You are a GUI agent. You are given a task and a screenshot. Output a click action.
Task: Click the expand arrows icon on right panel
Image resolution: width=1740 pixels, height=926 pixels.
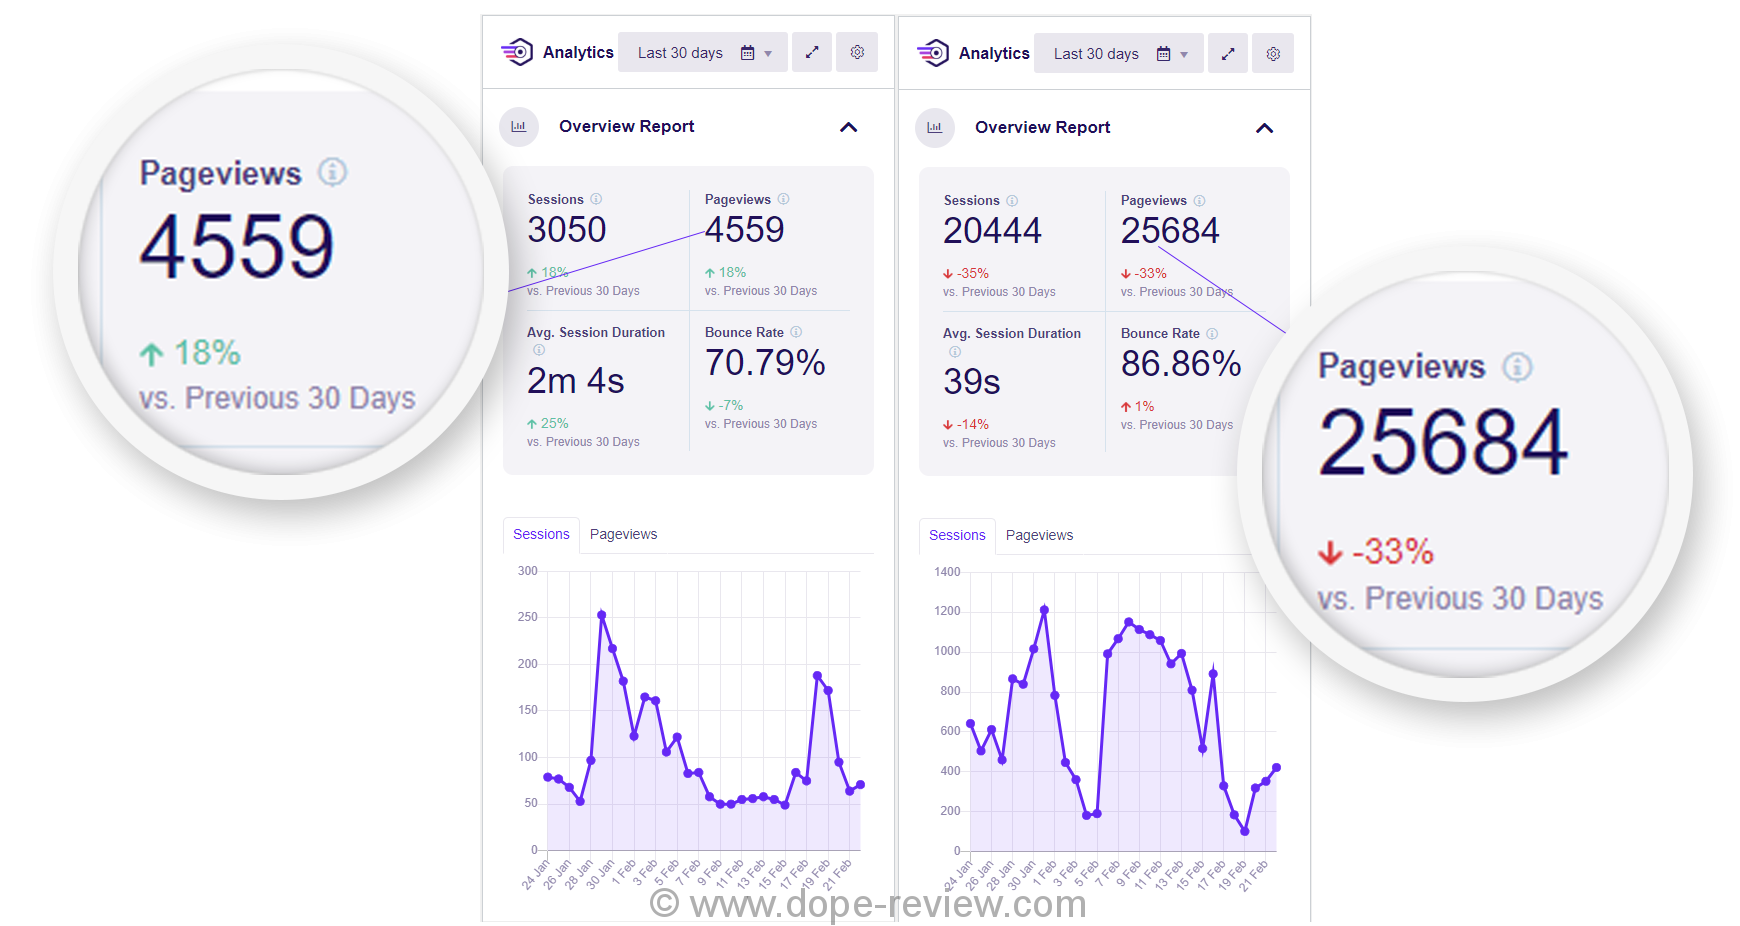(1228, 53)
